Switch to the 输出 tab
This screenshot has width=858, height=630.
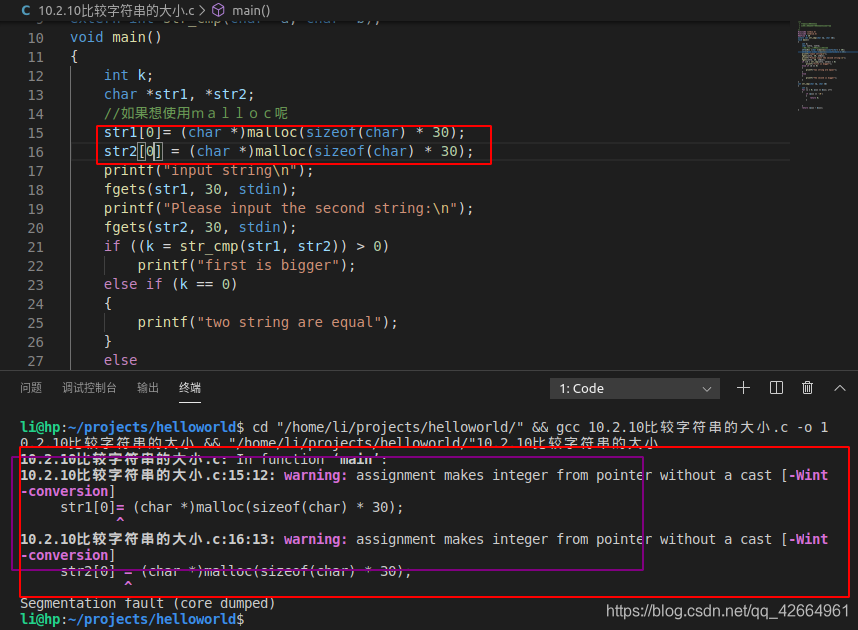(148, 388)
